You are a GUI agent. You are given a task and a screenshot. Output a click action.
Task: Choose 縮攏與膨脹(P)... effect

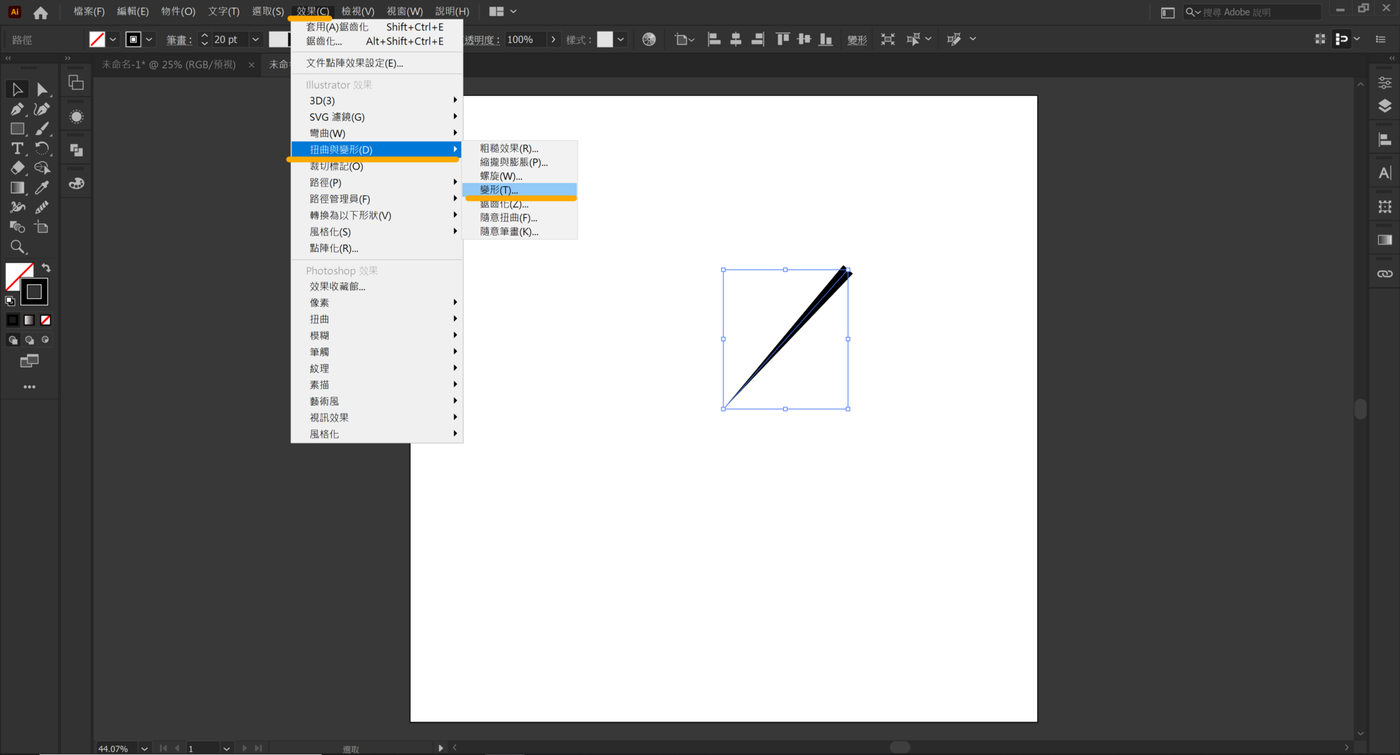(520, 162)
